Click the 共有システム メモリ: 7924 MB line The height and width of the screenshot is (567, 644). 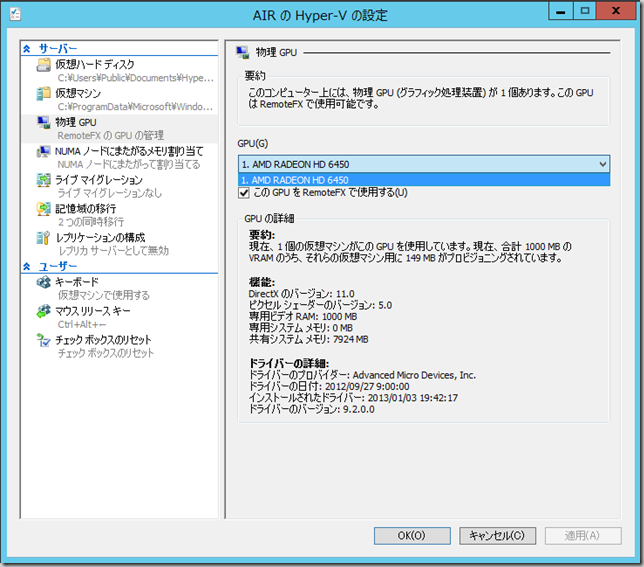pos(308,339)
